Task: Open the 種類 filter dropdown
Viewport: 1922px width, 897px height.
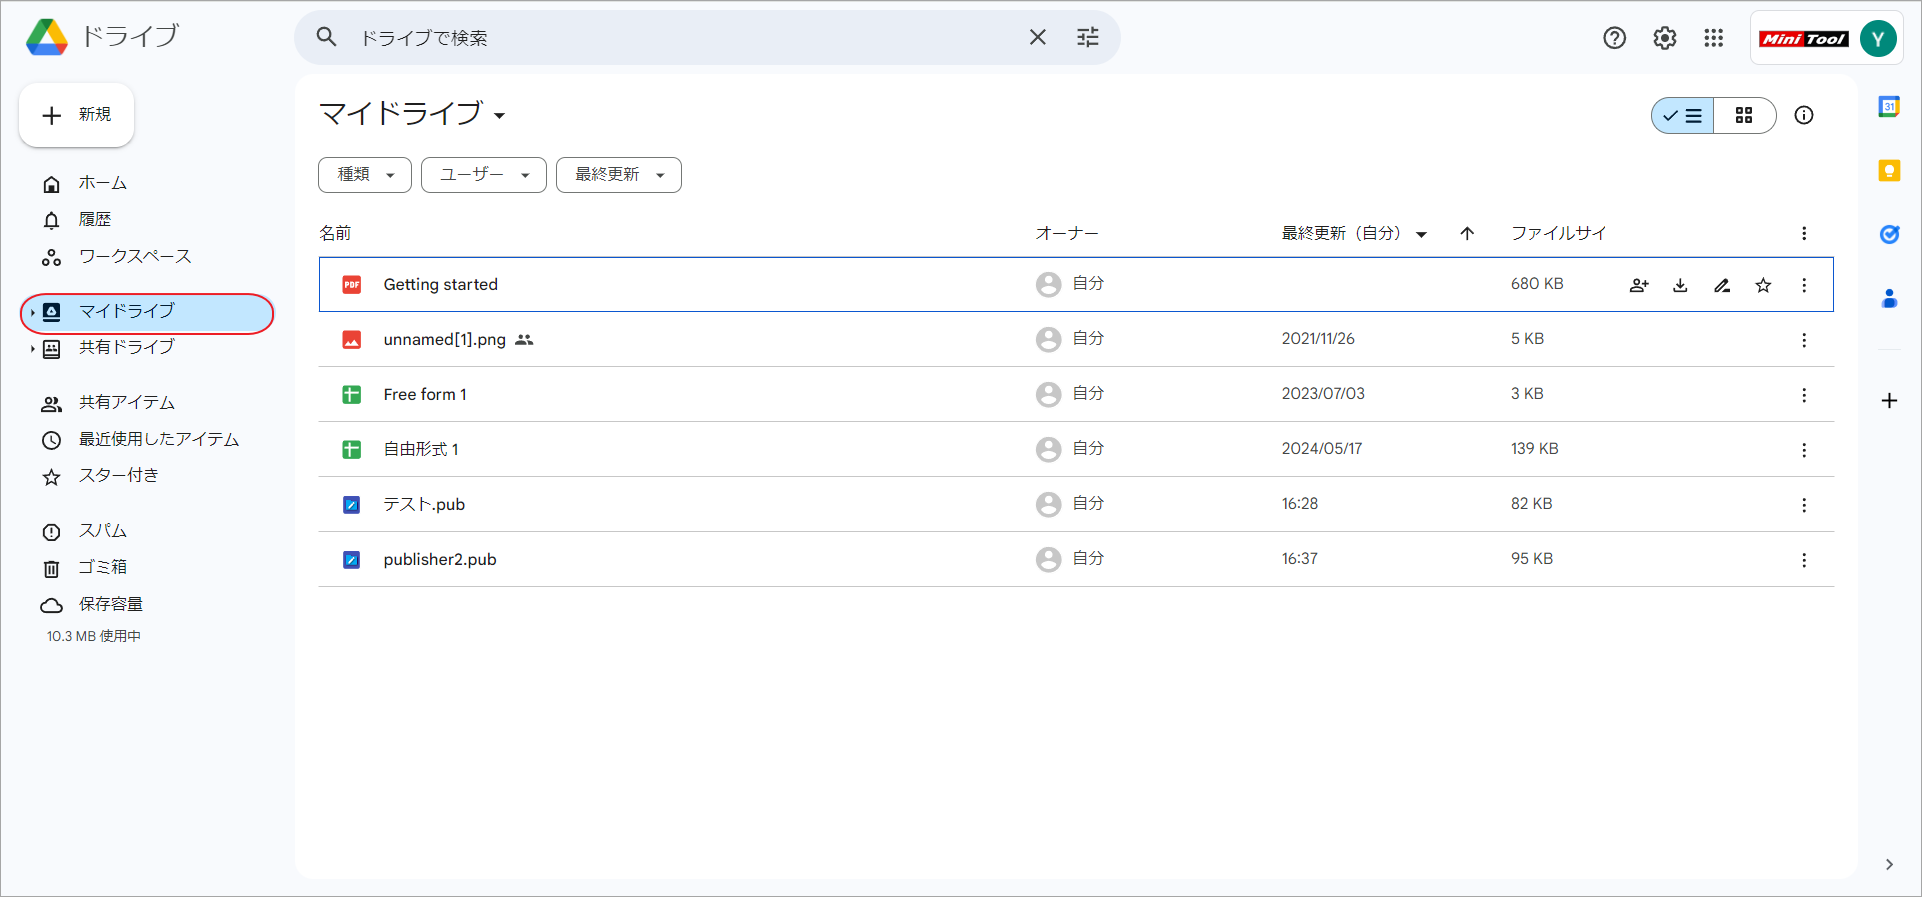Action: pos(365,175)
